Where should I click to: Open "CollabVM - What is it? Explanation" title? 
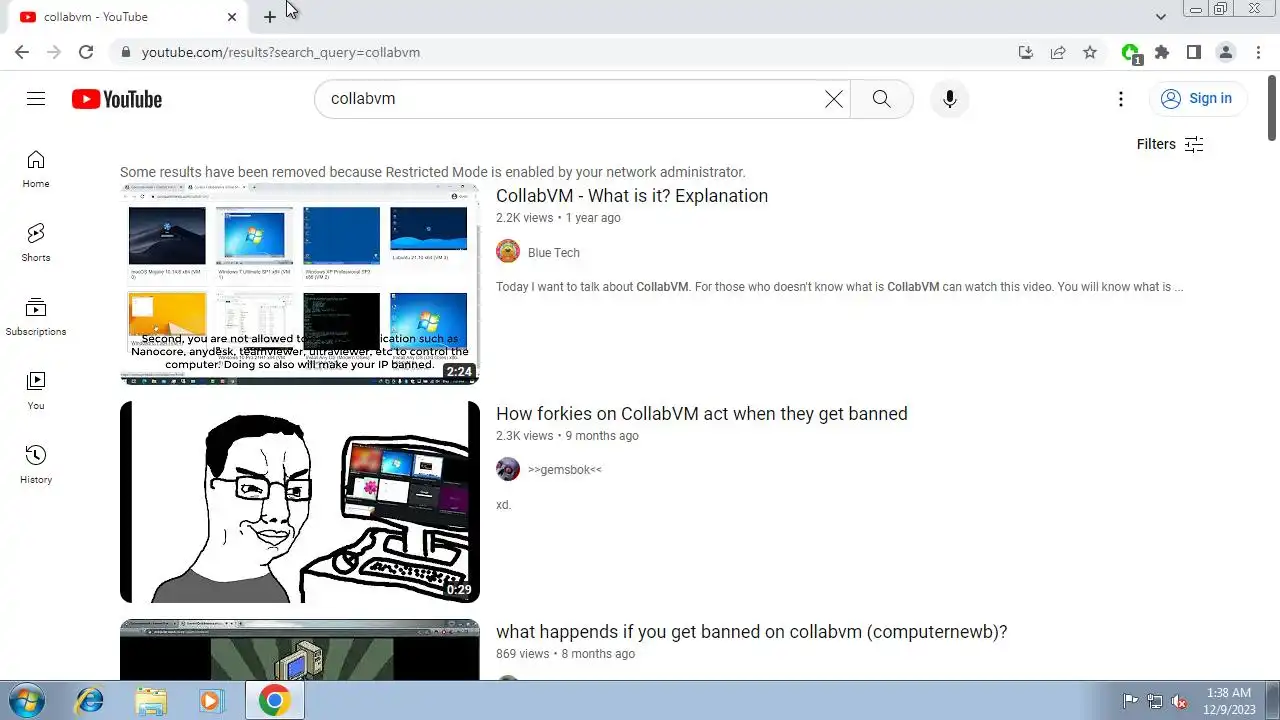pos(632,196)
